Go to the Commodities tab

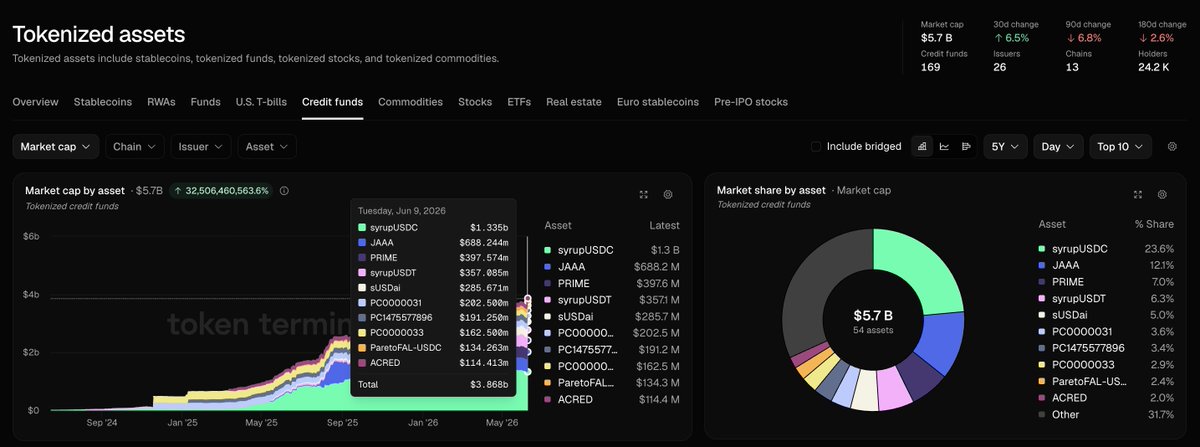(410, 102)
